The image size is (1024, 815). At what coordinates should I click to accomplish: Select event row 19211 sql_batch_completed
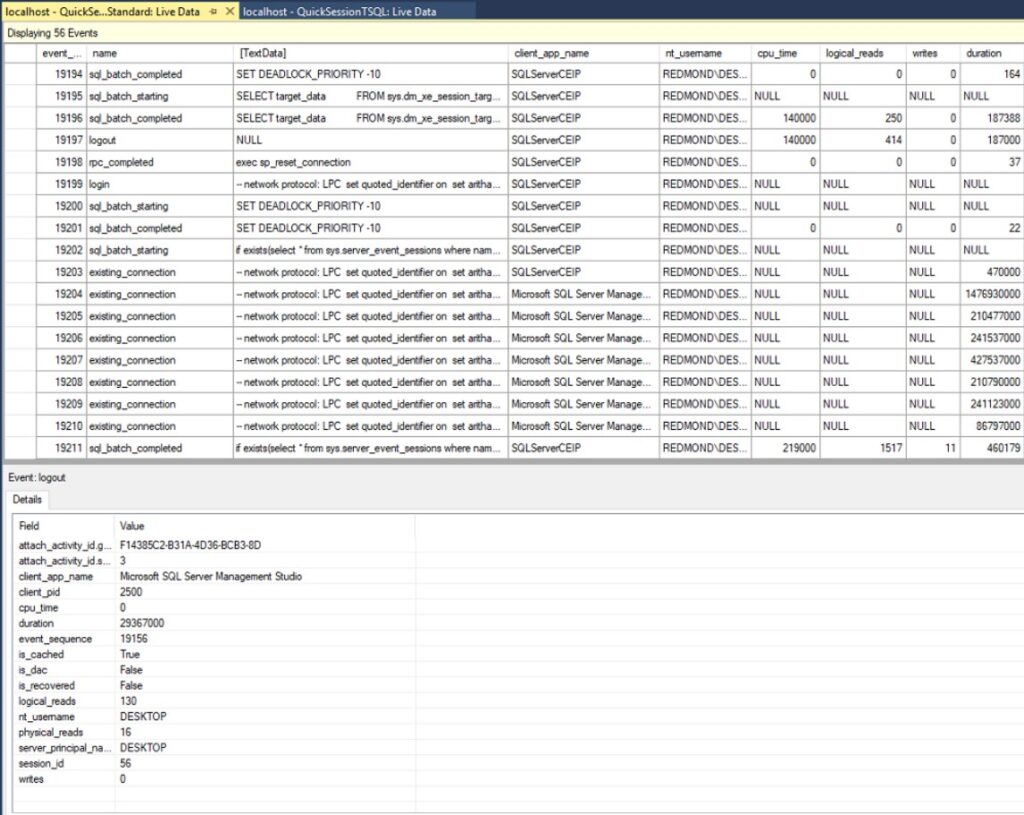(x=514, y=448)
